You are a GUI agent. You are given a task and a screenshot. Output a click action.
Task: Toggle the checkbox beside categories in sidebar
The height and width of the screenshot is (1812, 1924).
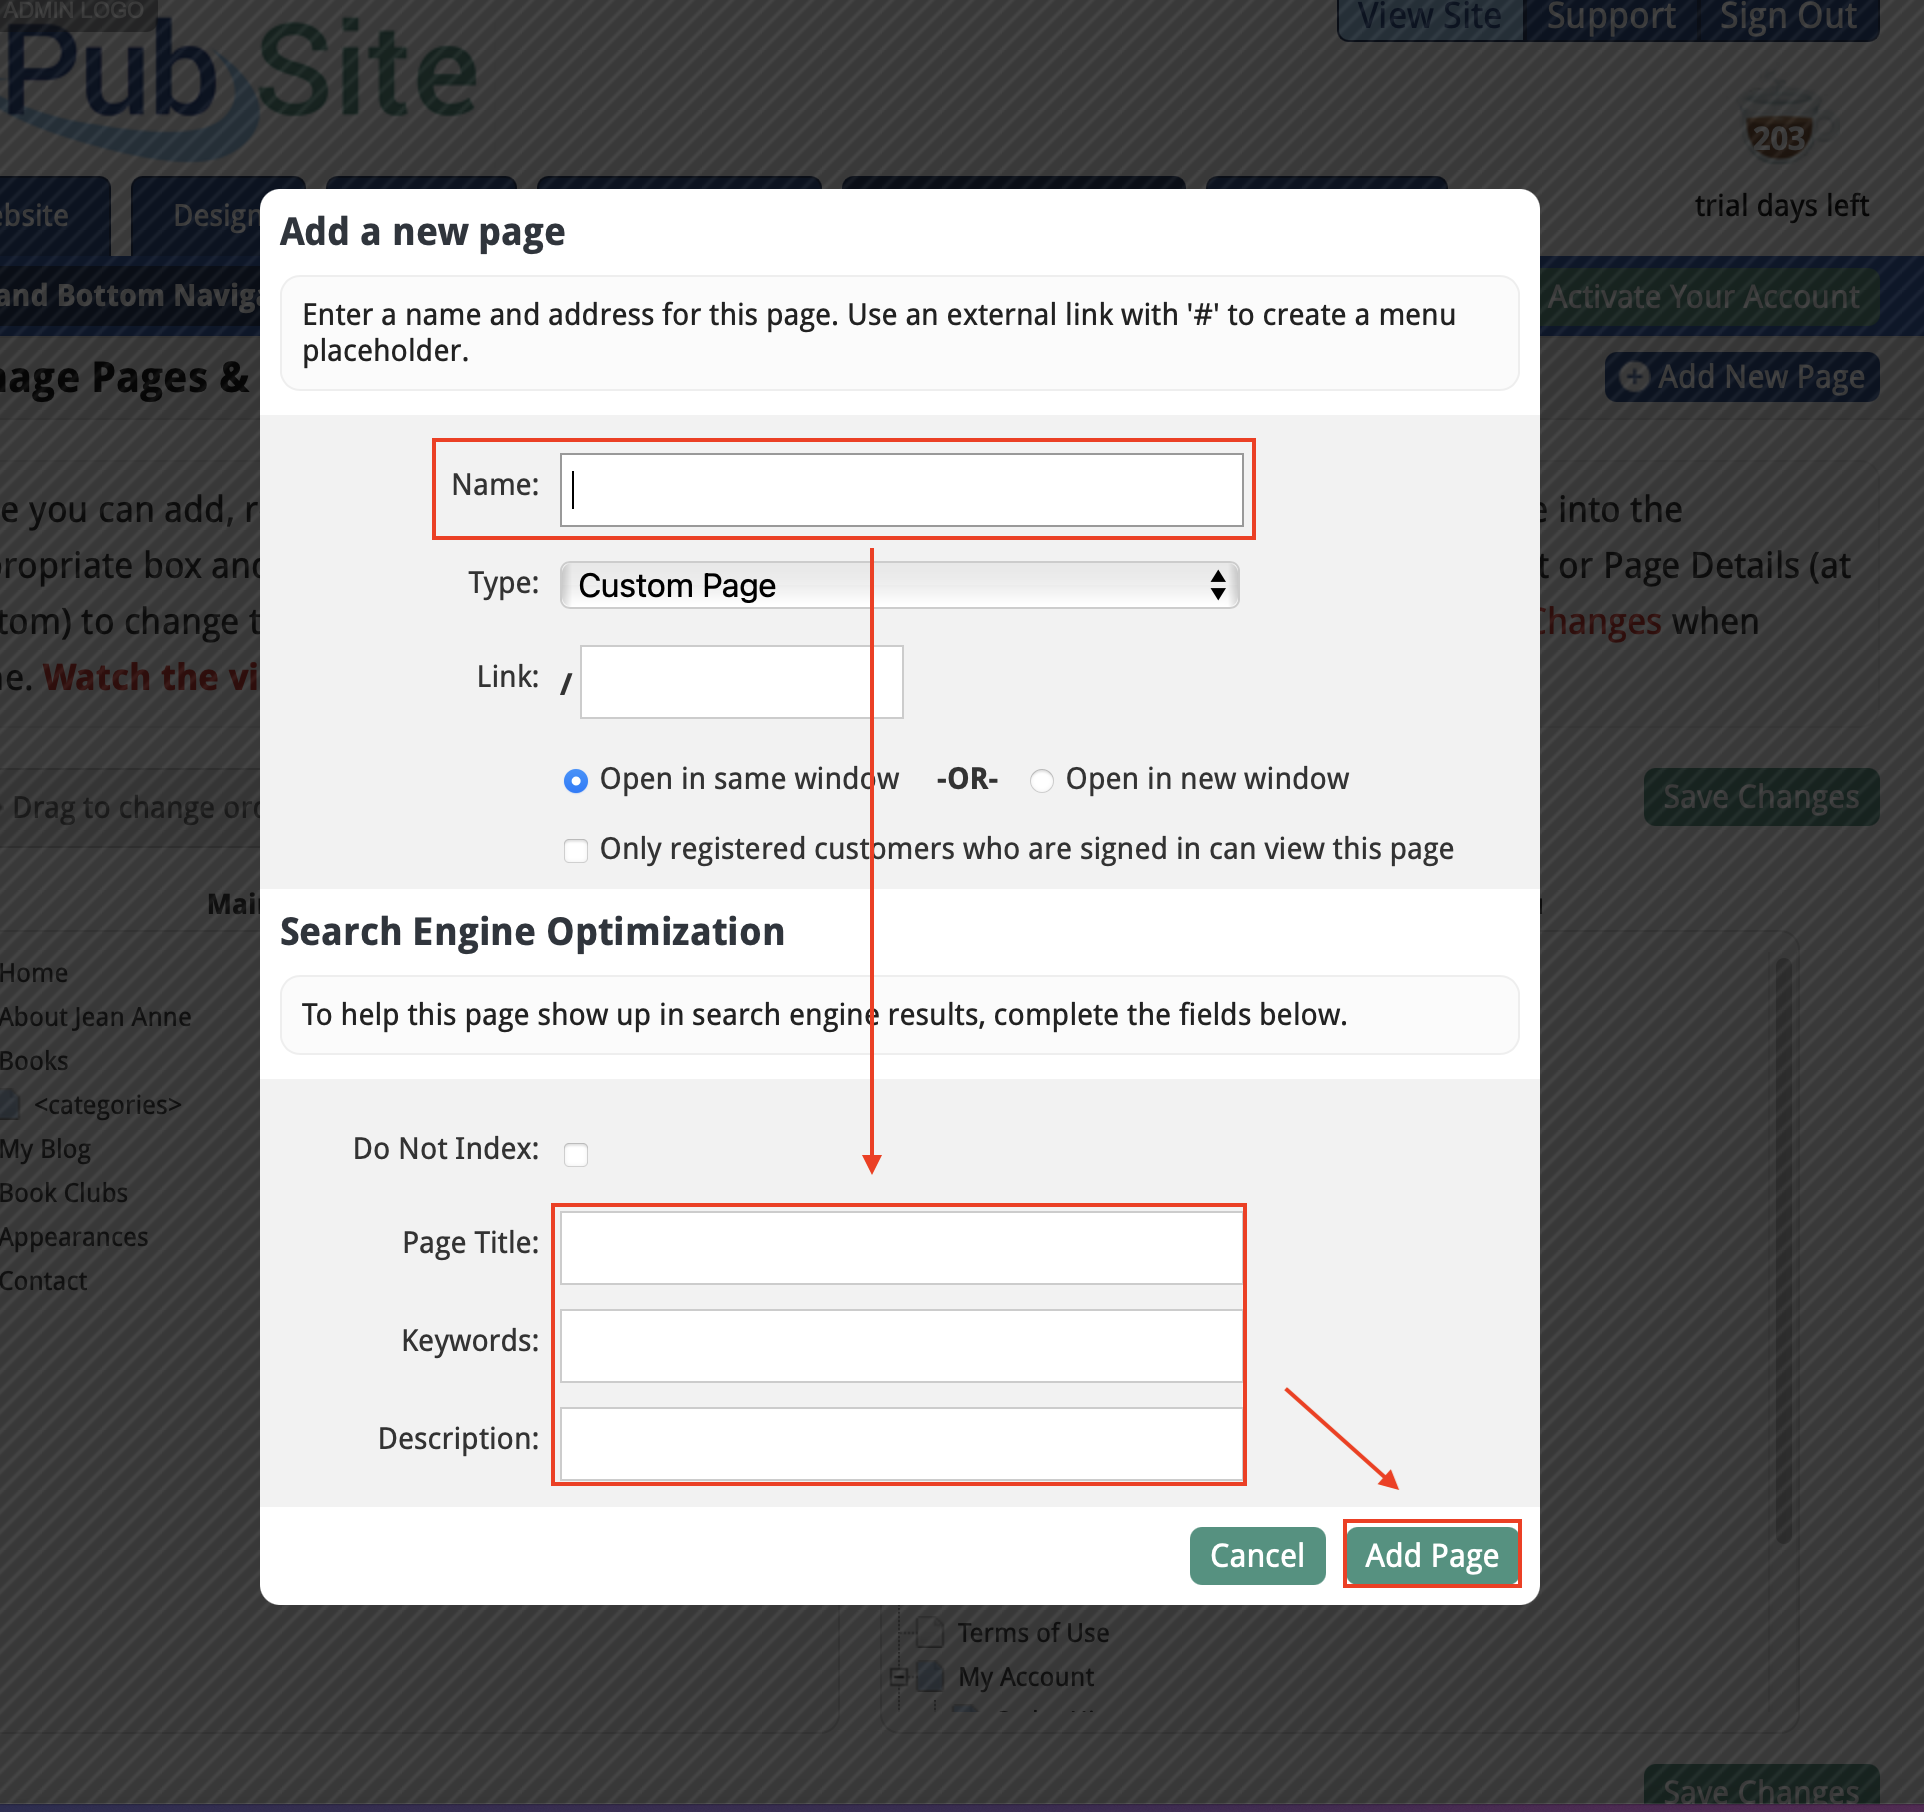[x=10, y=1104]
